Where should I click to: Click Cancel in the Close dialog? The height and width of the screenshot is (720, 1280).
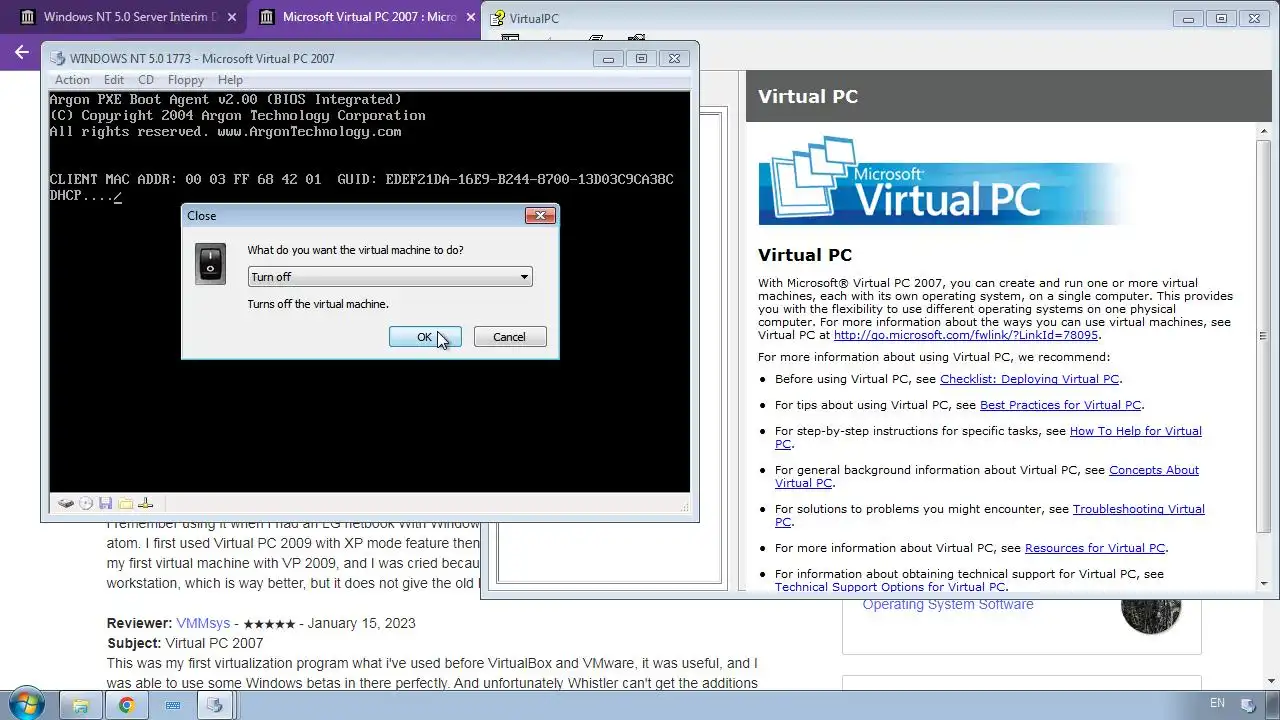(x=509, y=337)
